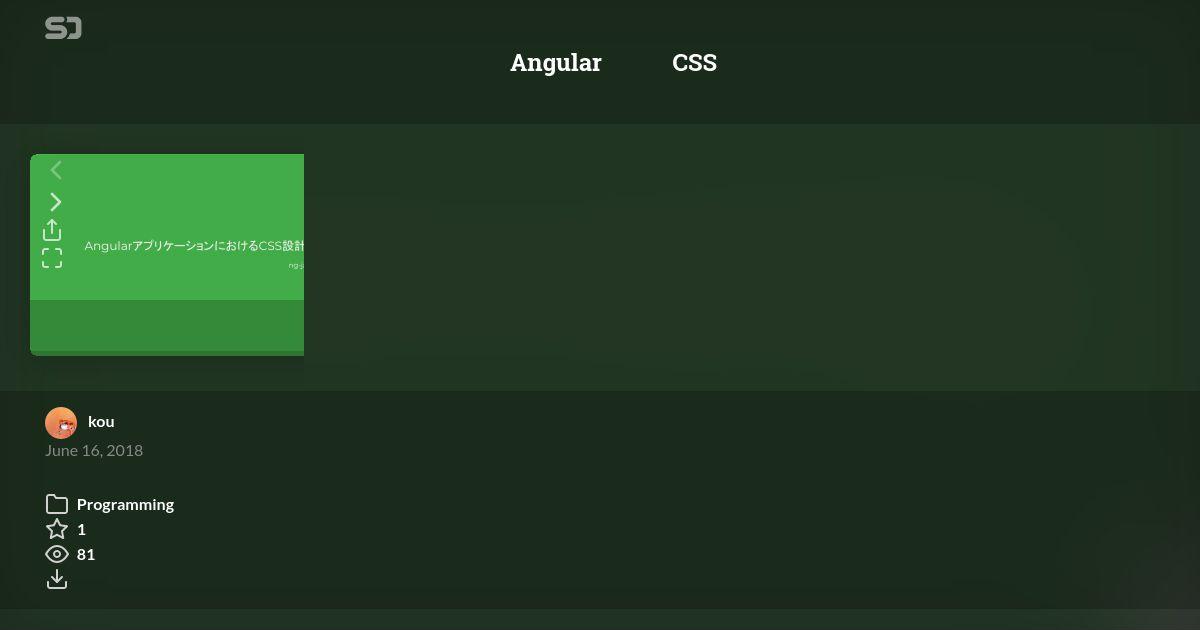Click the June 16, 2018 date
Screen dimensions: 1200x630
point(94,450)
